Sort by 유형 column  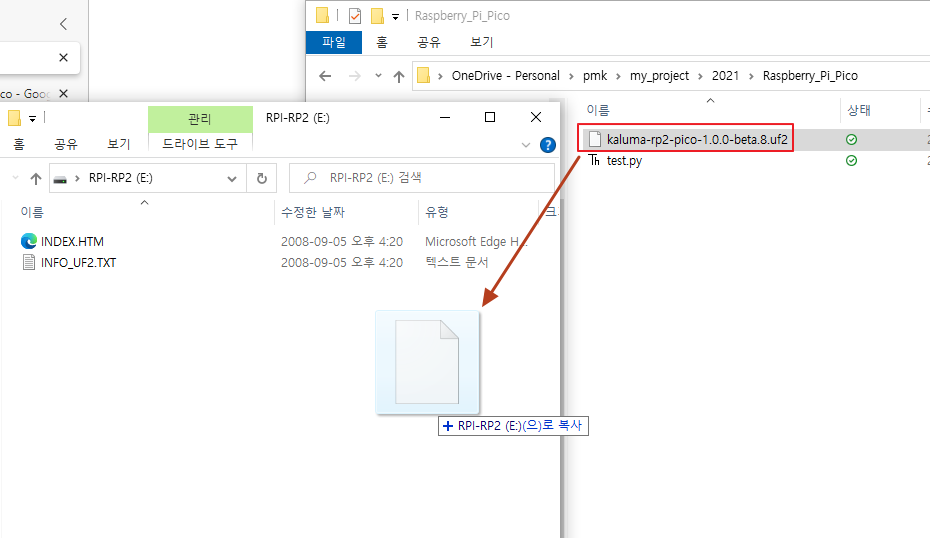tap(437, 212)
